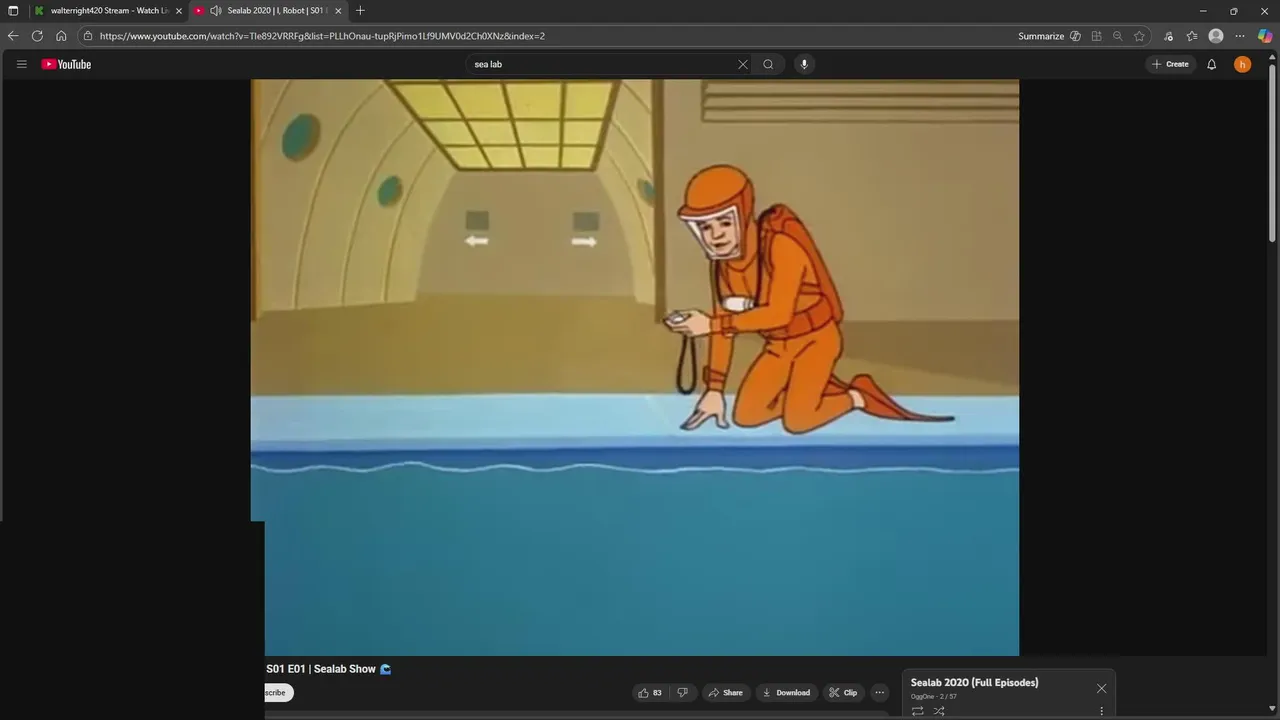Viewport: 1280px width, 720px height.
Task: Open the YouTube guide hamburger menu
Action: [21, 64]
